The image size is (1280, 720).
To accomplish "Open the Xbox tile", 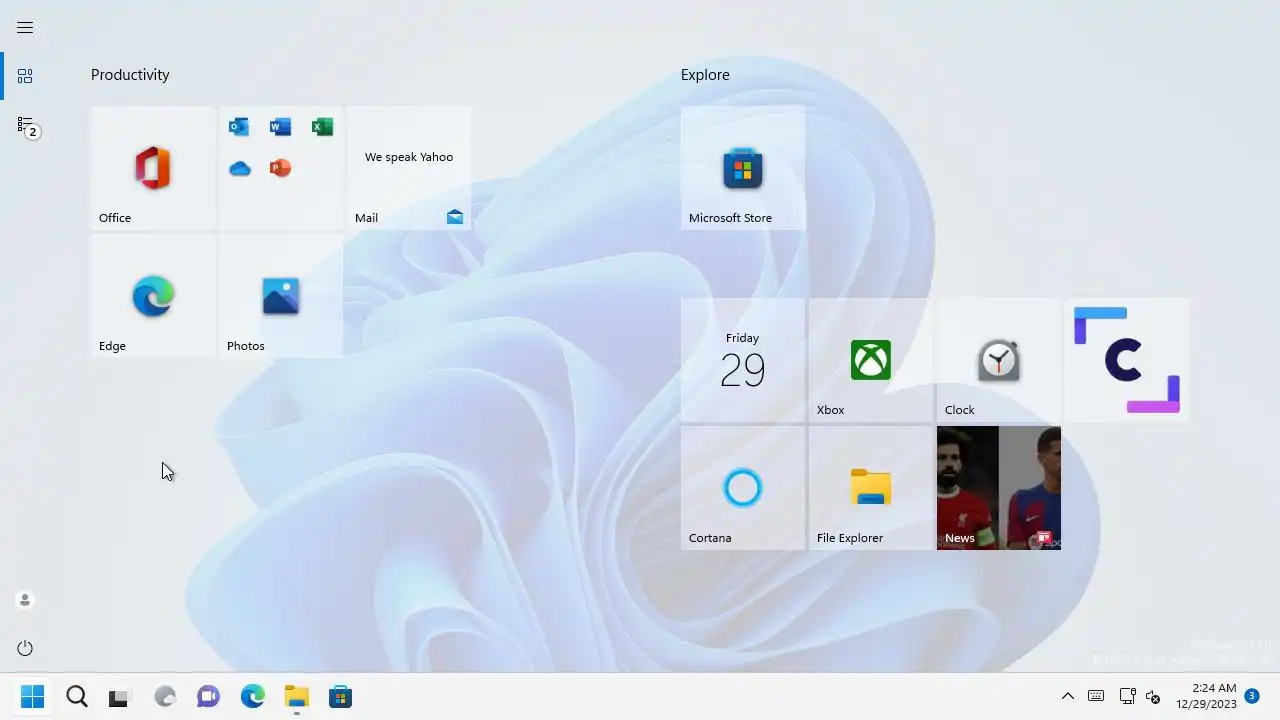I will pyautogui.click(x=871, y=360).
